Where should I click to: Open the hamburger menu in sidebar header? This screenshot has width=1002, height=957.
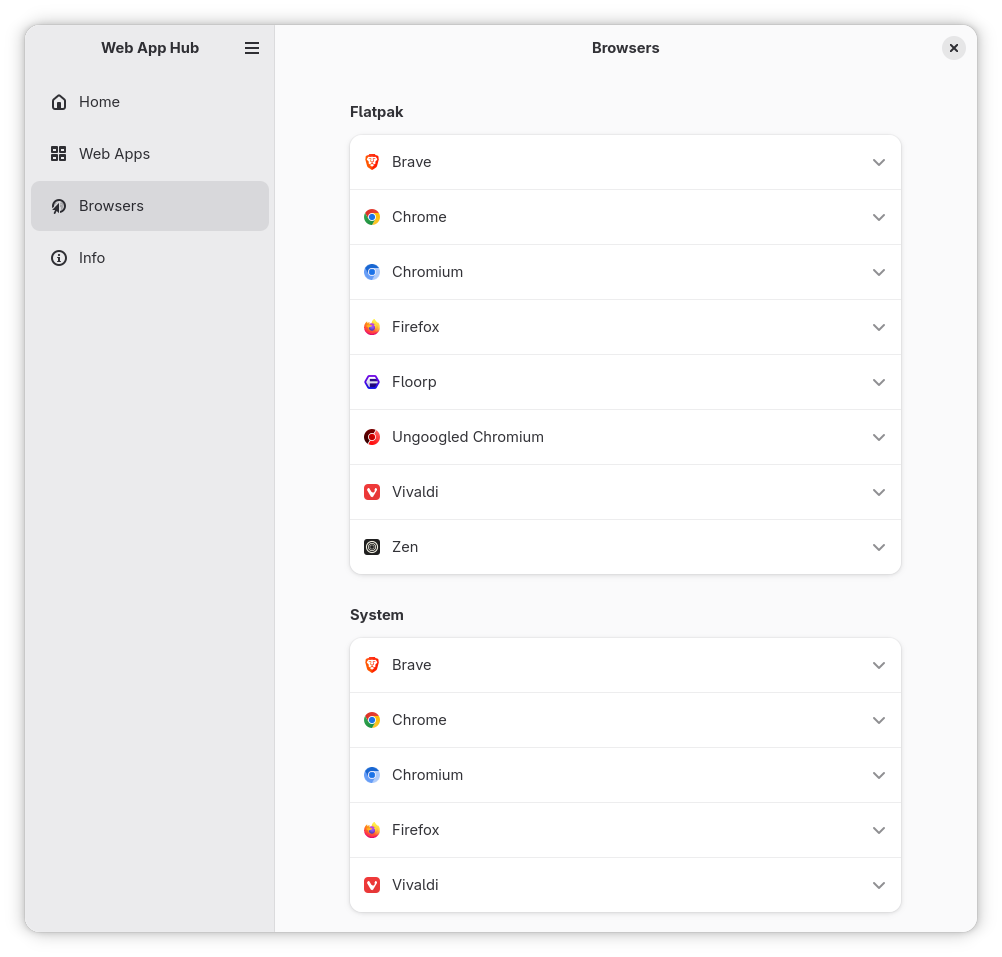click(x=252, y=48)
